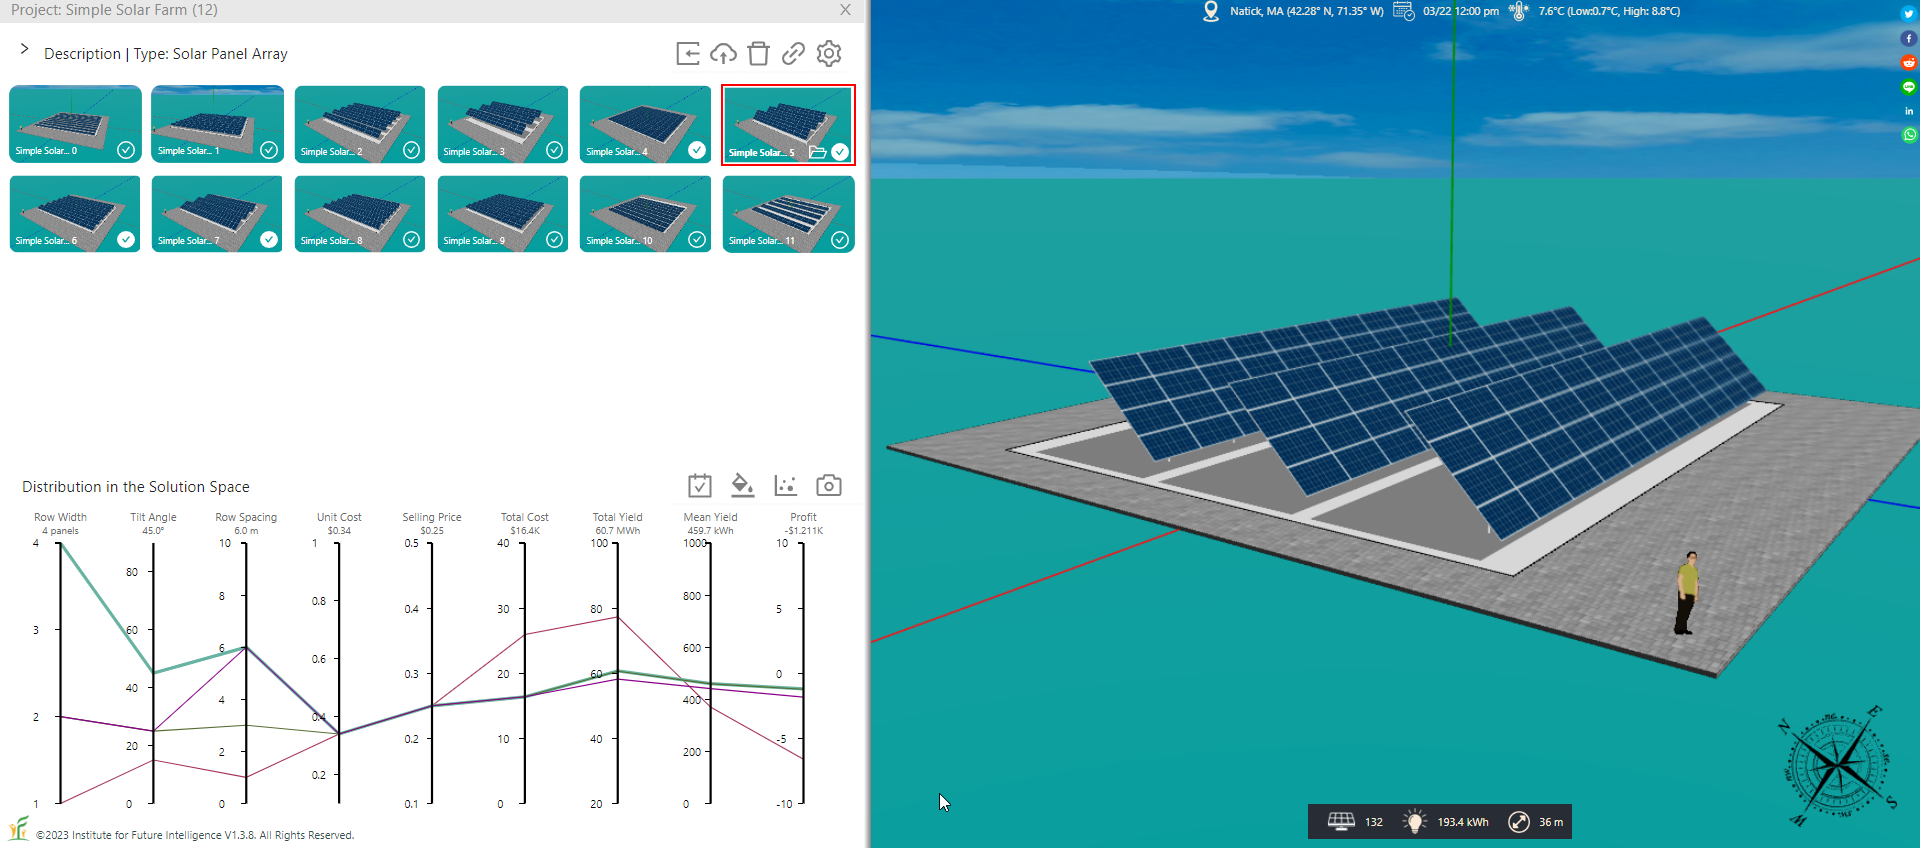Toggle checkmark on Simple Solar 4 thumbnail

pyautogui.click(x=697, y=150)
